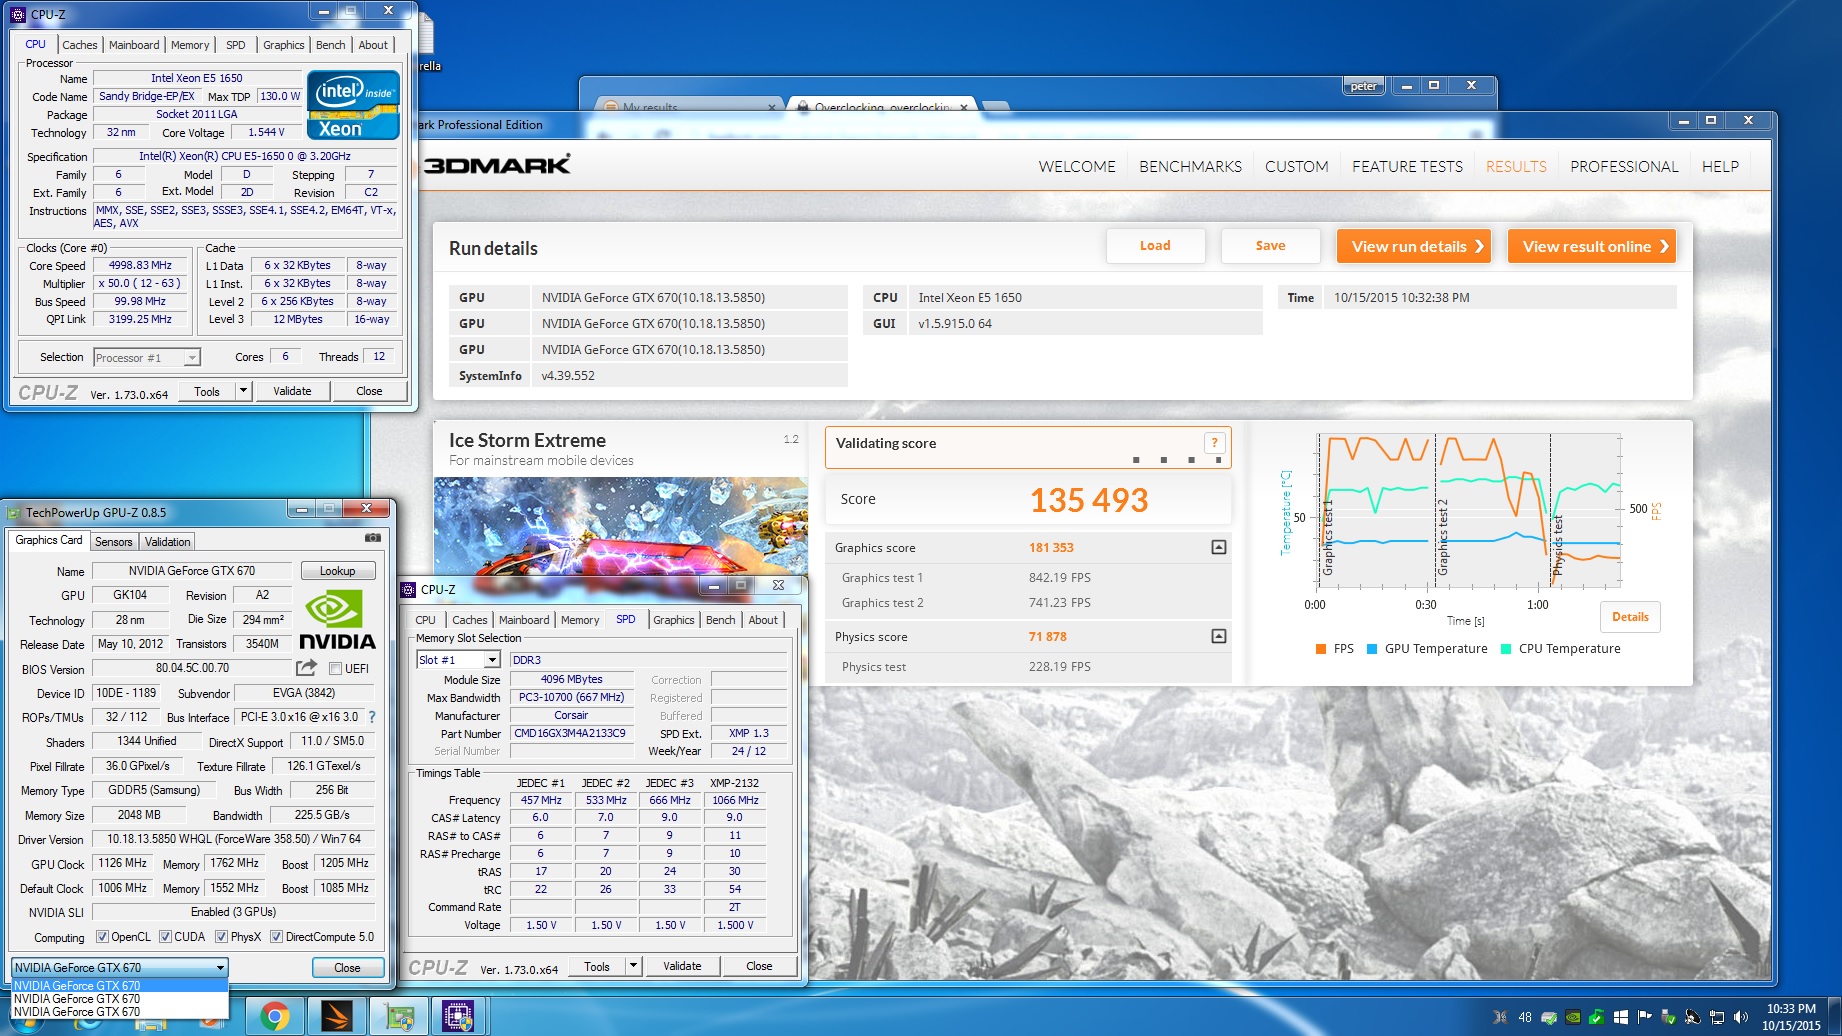The image size is (1842, 1036).
Task: Click the CPU-Z title bar icon of top window
Action: [x=17, y=14]
